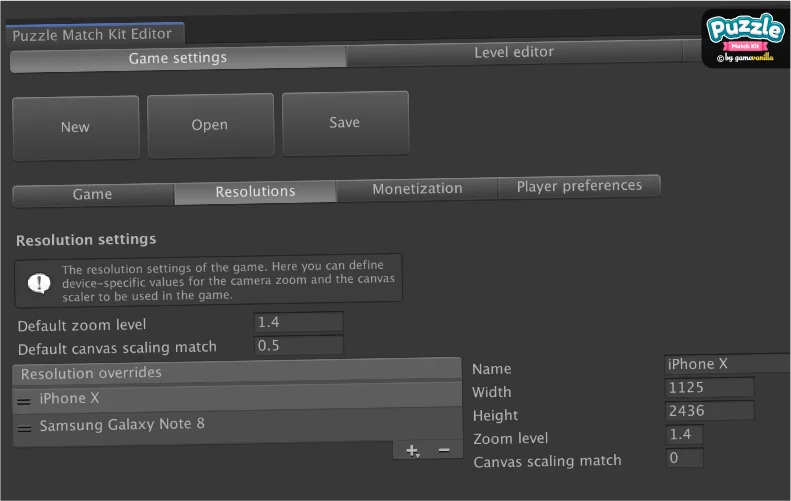Screen dimensions: 791x501
Task: Click the Resolution overrides list header
Action: (x=237, y=372)
